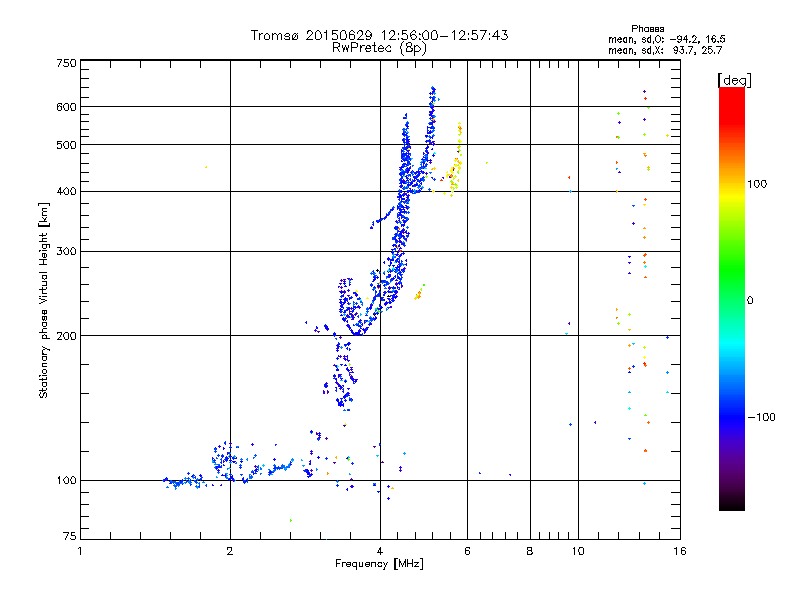Click the 1 tick on the frequency axis
800x600 pixels.
coord(80,551)
